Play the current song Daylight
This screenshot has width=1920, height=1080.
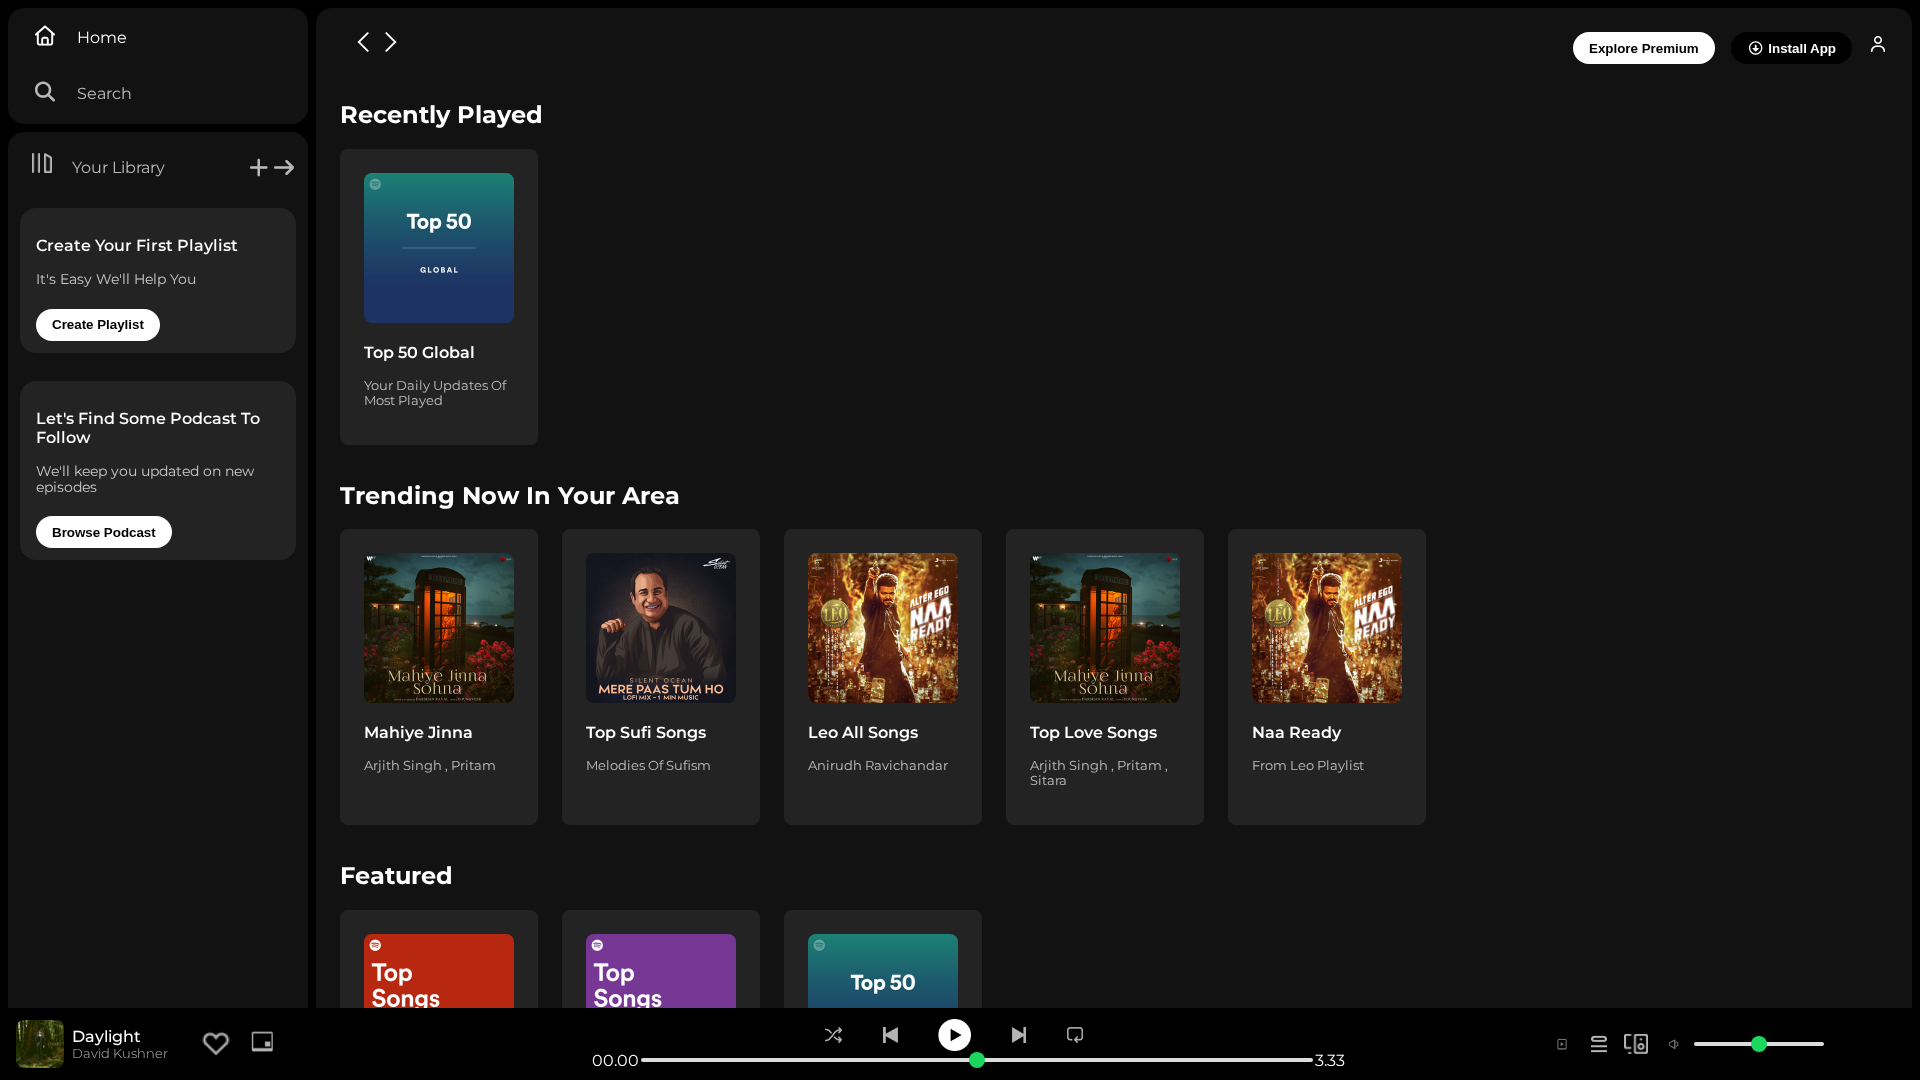[954, 1035]
